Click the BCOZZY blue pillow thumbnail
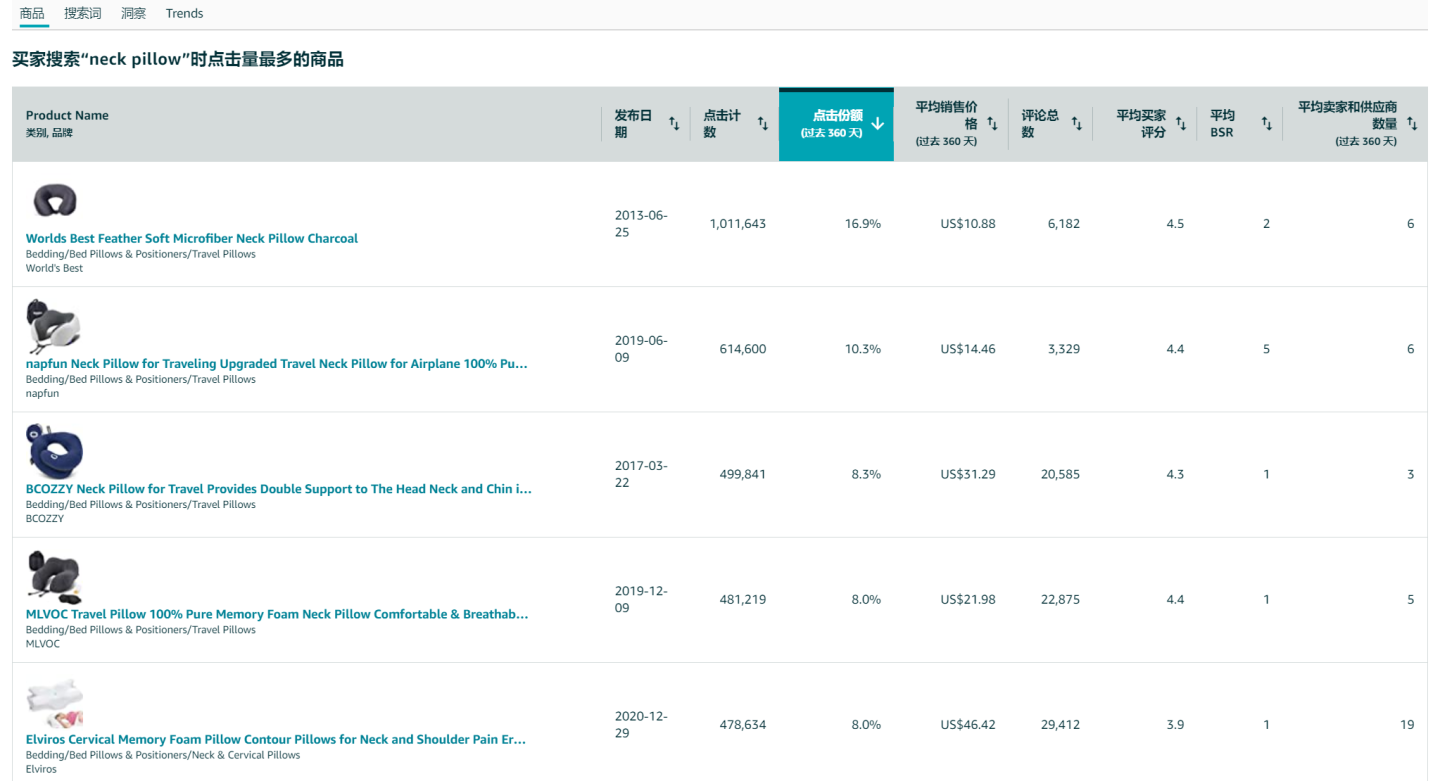 pyautogui.click(x=54, y=452)
